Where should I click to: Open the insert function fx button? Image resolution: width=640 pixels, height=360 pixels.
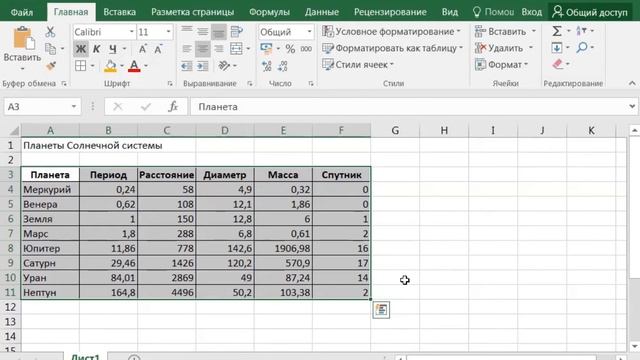click(173, 107)
